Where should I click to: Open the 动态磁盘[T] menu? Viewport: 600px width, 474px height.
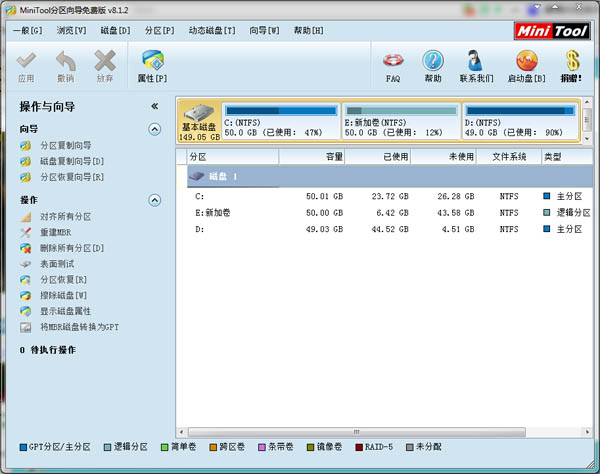click(212, 31)
